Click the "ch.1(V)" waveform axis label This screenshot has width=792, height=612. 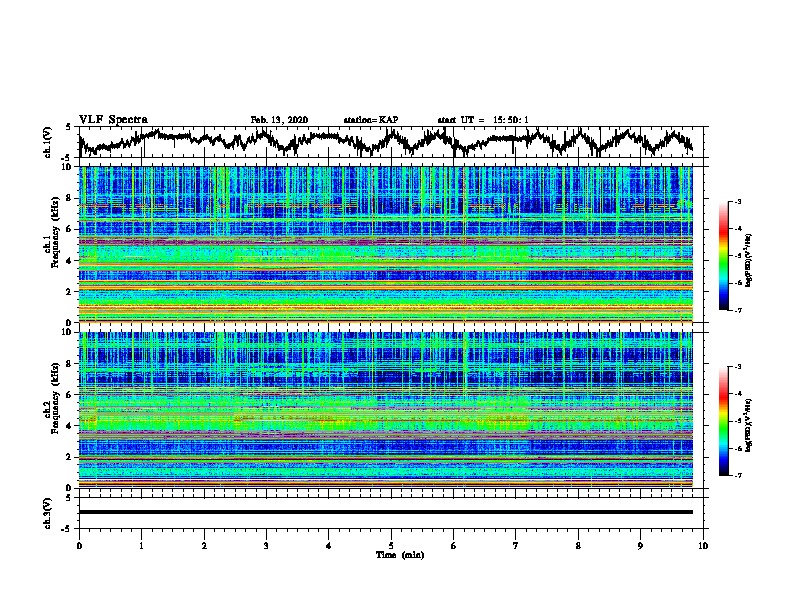tap(48, 142)
